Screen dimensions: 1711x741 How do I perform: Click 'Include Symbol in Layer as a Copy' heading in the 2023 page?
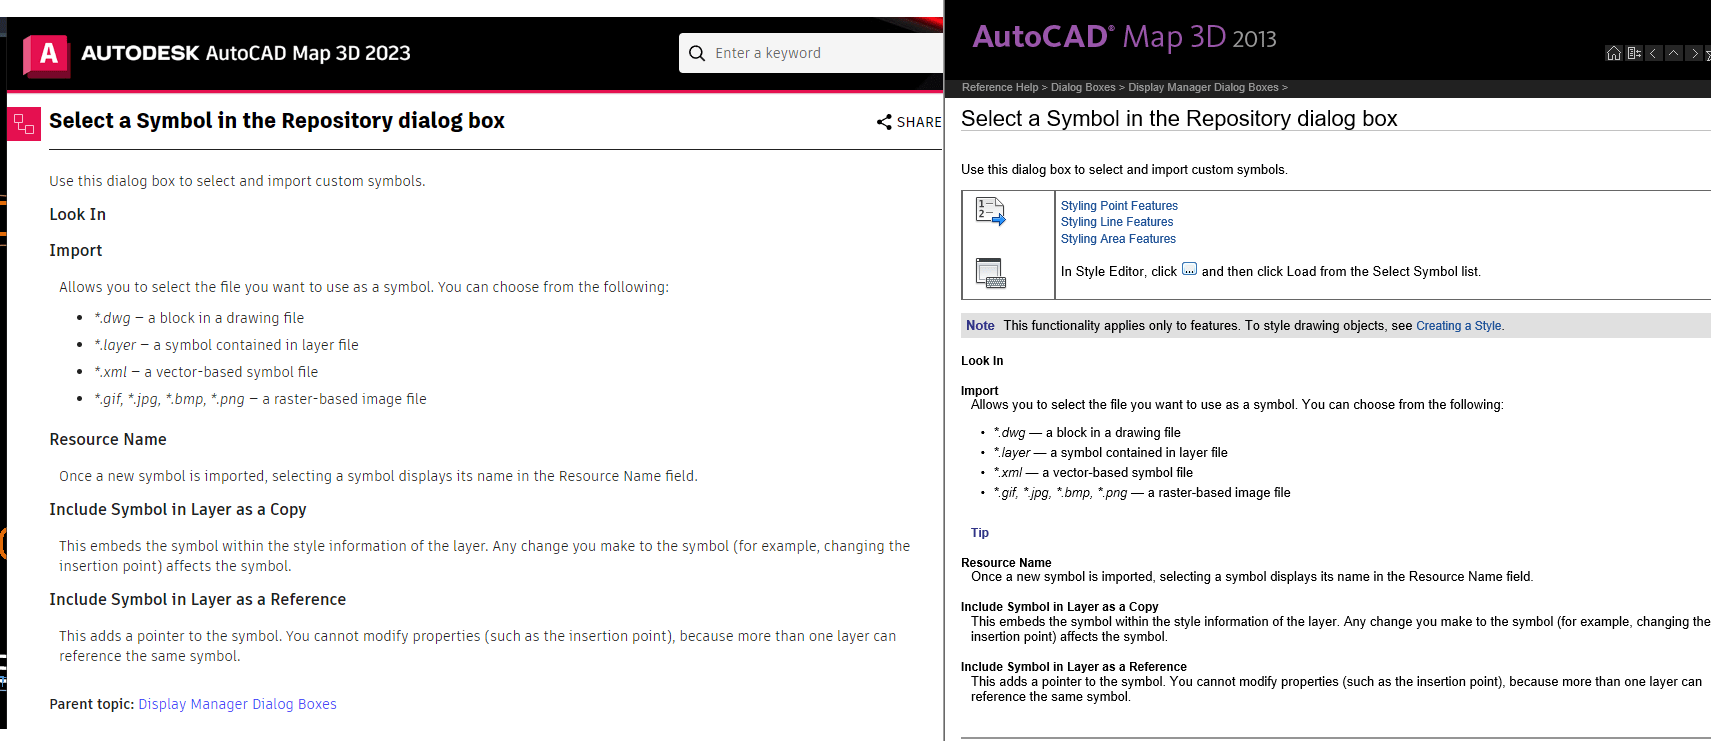coord(178,510)
